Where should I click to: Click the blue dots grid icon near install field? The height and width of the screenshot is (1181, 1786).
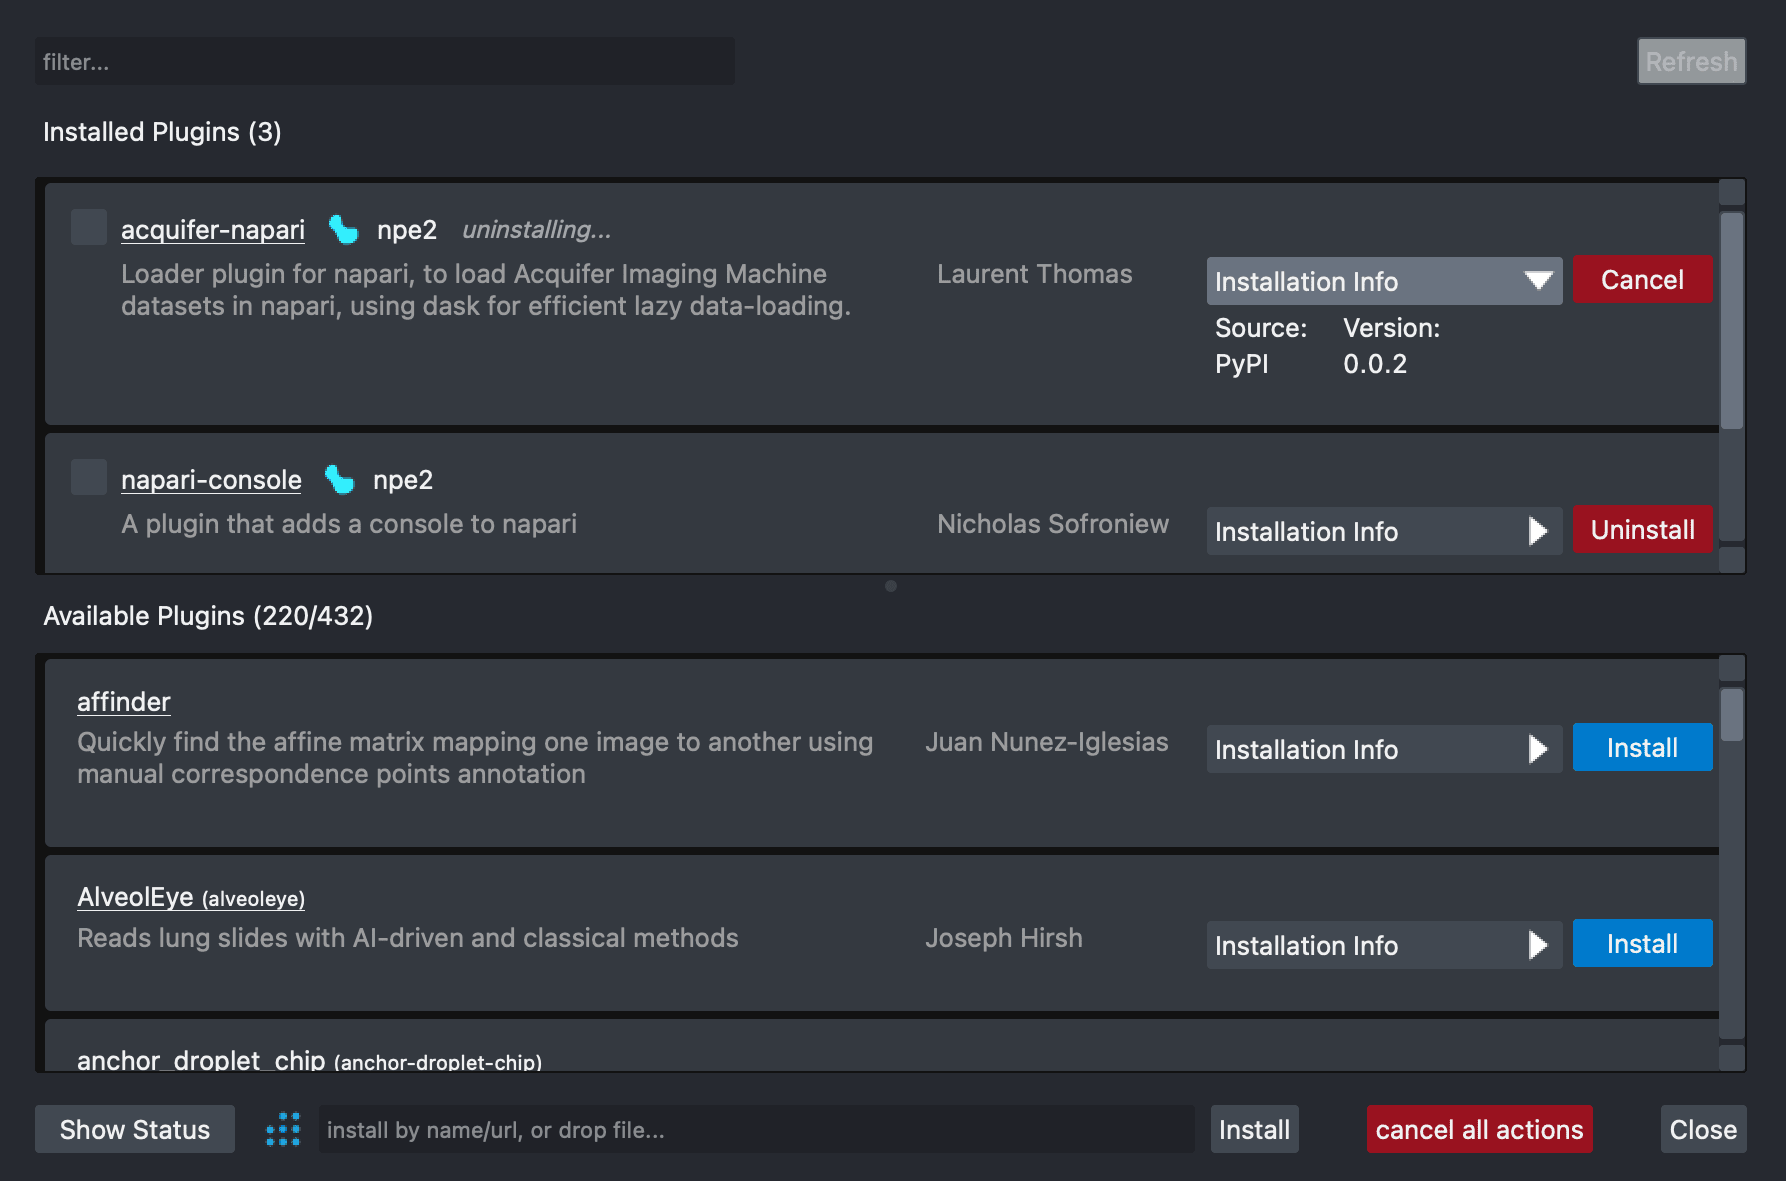click(283, 1128)
